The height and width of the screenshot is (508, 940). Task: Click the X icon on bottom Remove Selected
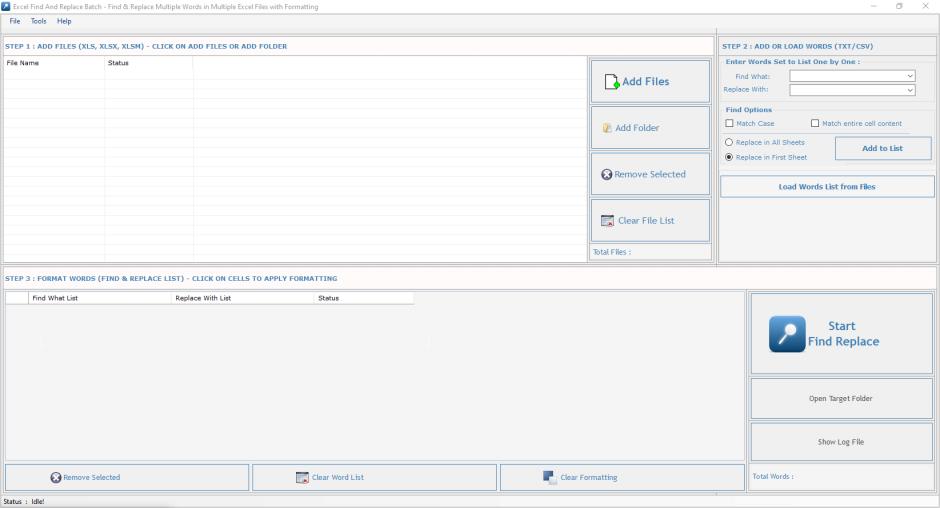tap(56, 477)
